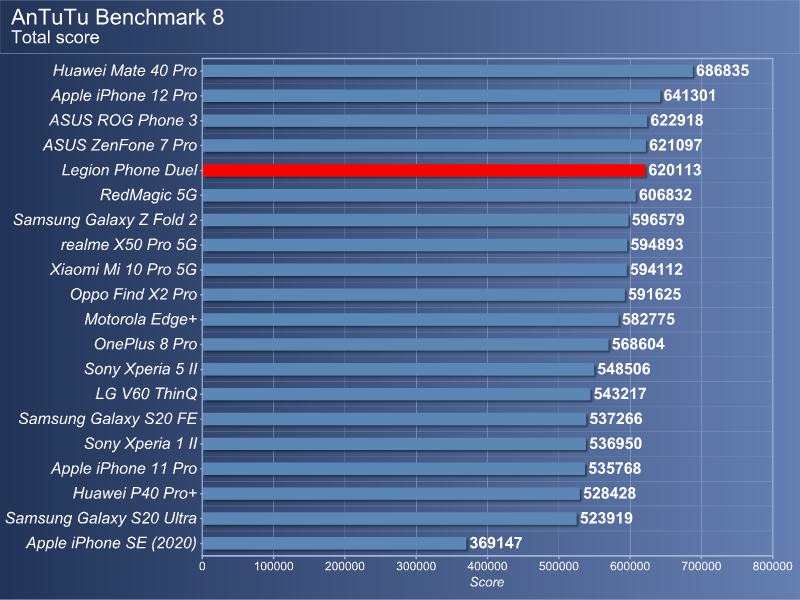Select the Huawei P40 Pro+ label
Viewport: 800px width, 600px height.
(135, 493)
